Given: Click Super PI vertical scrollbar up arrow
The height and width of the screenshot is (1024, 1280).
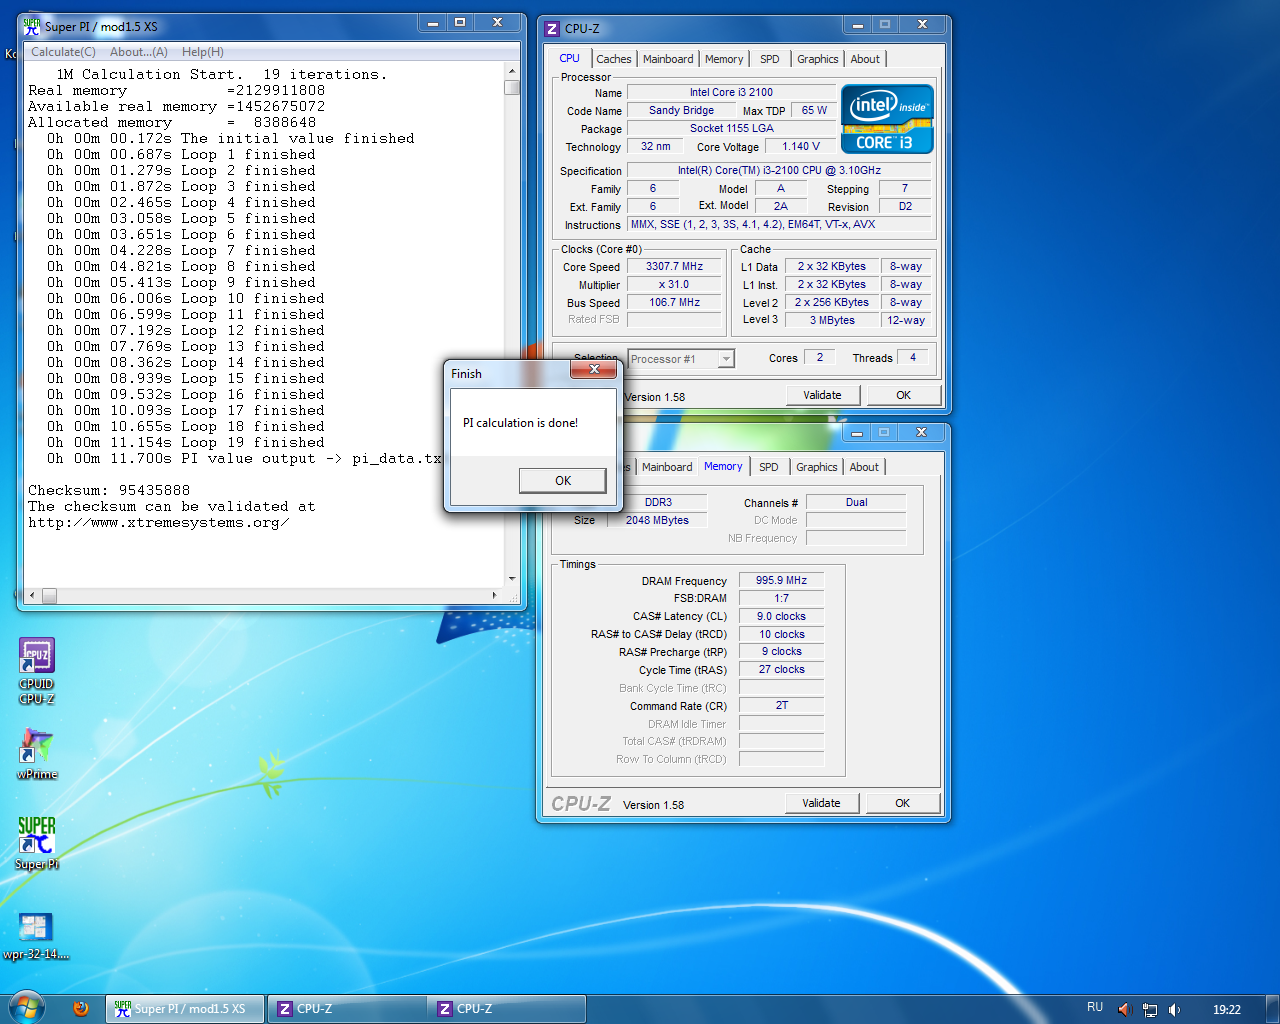Looking at the screenshot, I should (x=512, y=71).
